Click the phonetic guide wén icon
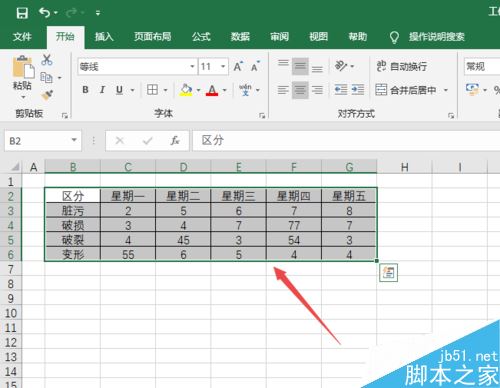Viewport: 500px width, 388px height. coord(245,90)
